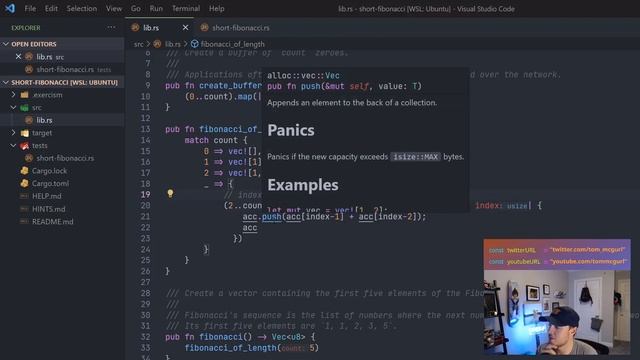Close the lib.rs editor tab
This screenshot has width=640, height=360.
point(185,27)
